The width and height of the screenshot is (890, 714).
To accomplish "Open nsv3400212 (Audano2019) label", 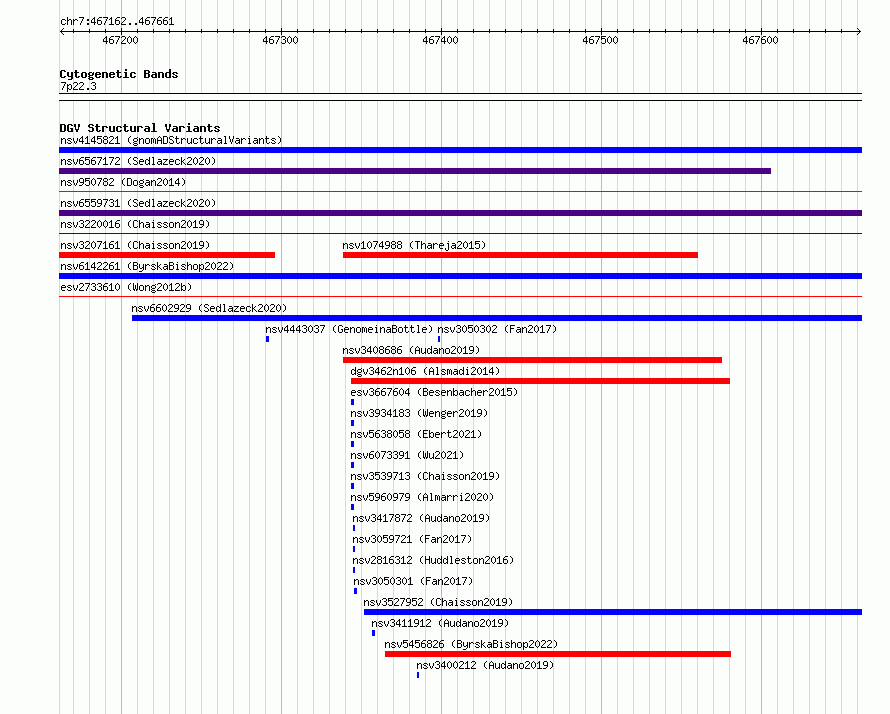I will pos(485,665).
